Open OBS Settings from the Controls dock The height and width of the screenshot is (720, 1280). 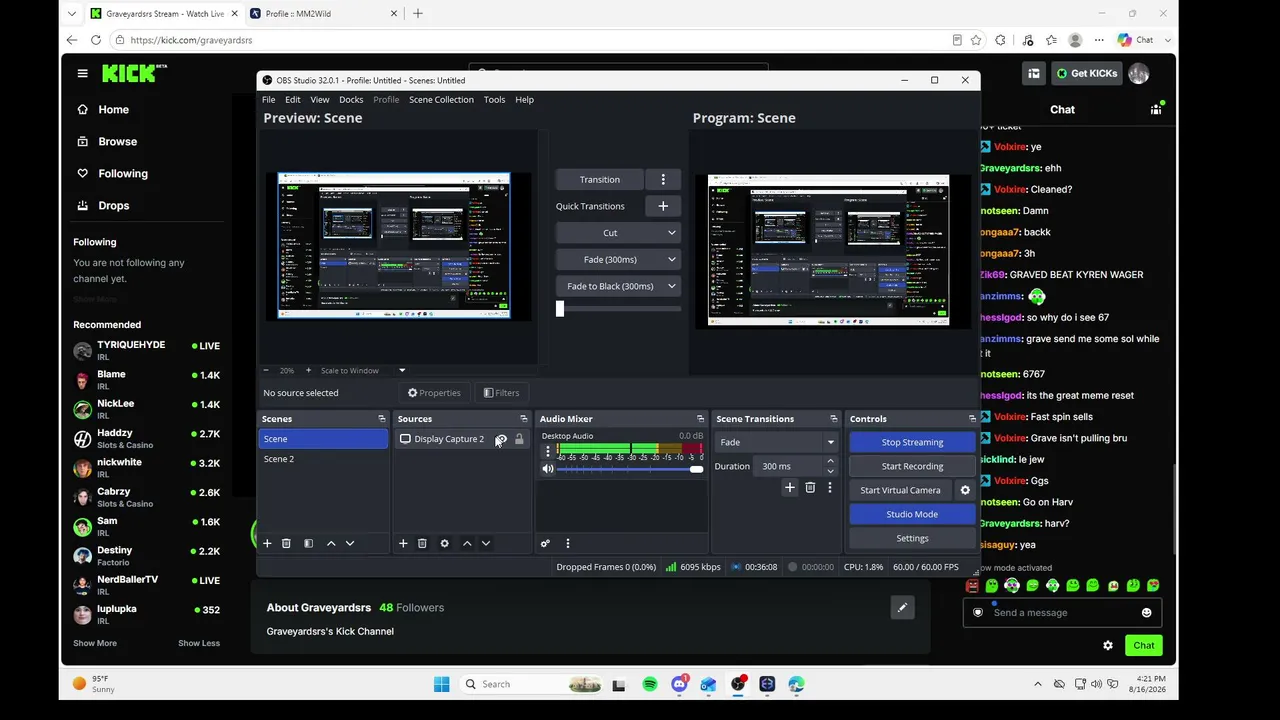(912, 538)
